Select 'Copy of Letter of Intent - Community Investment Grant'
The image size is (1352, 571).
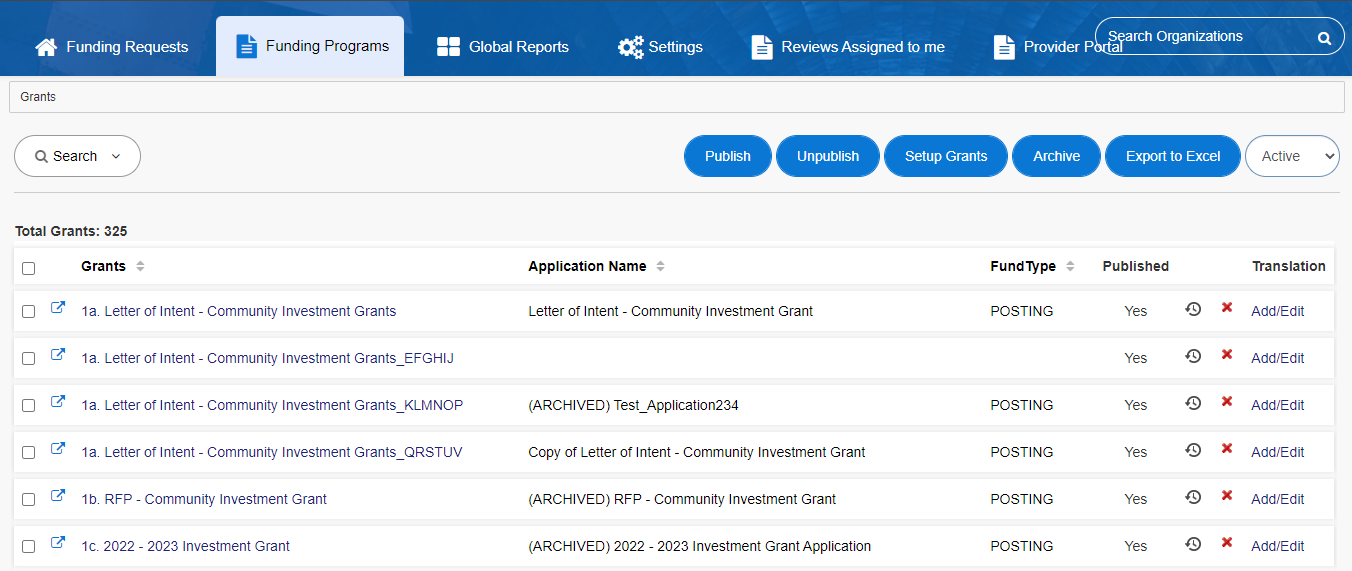(697, 452)
